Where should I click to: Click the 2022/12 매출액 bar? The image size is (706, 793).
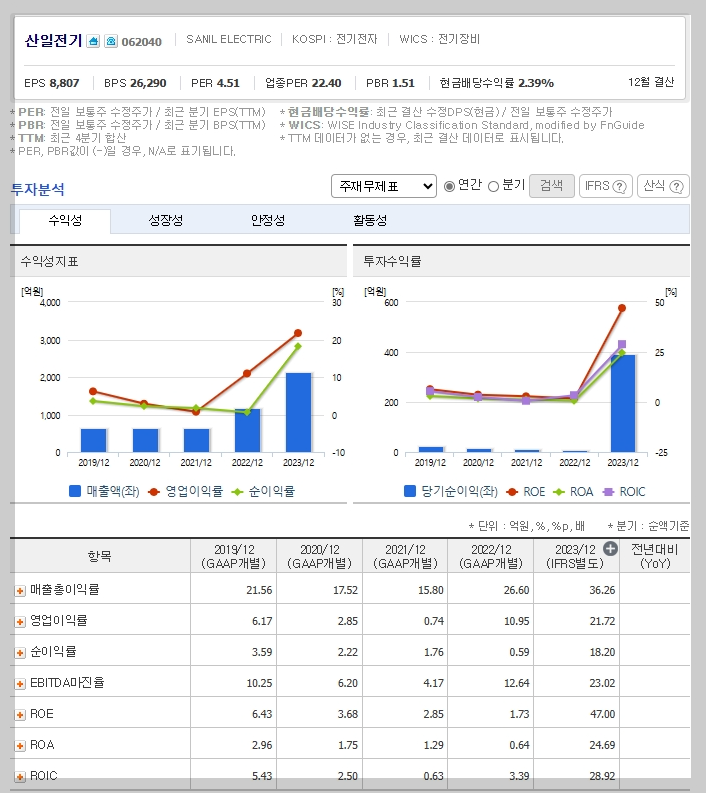point(247,430)
